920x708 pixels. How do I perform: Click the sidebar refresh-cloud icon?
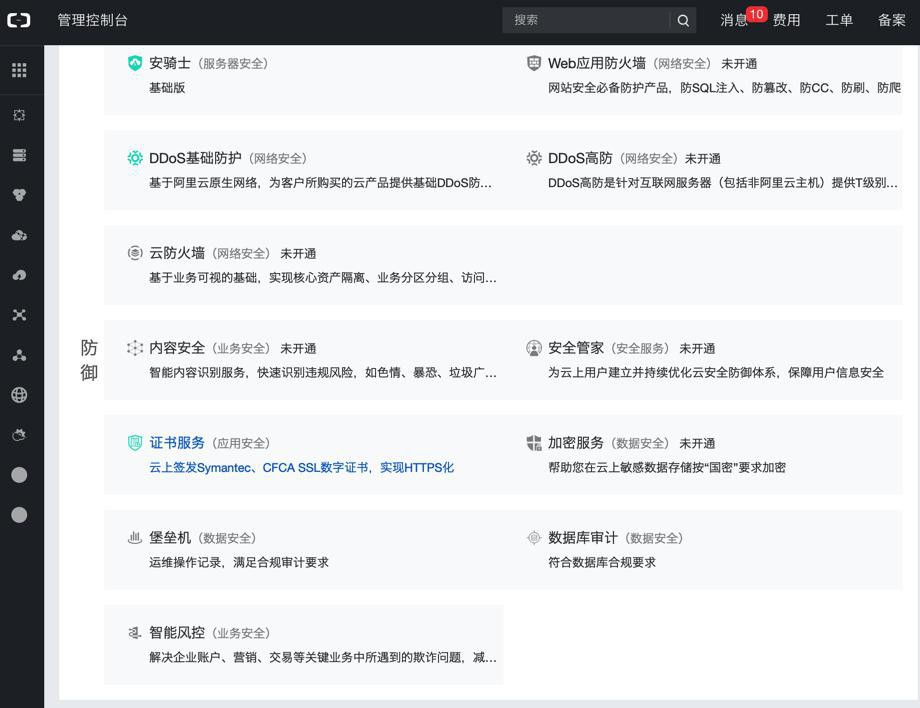19,435
